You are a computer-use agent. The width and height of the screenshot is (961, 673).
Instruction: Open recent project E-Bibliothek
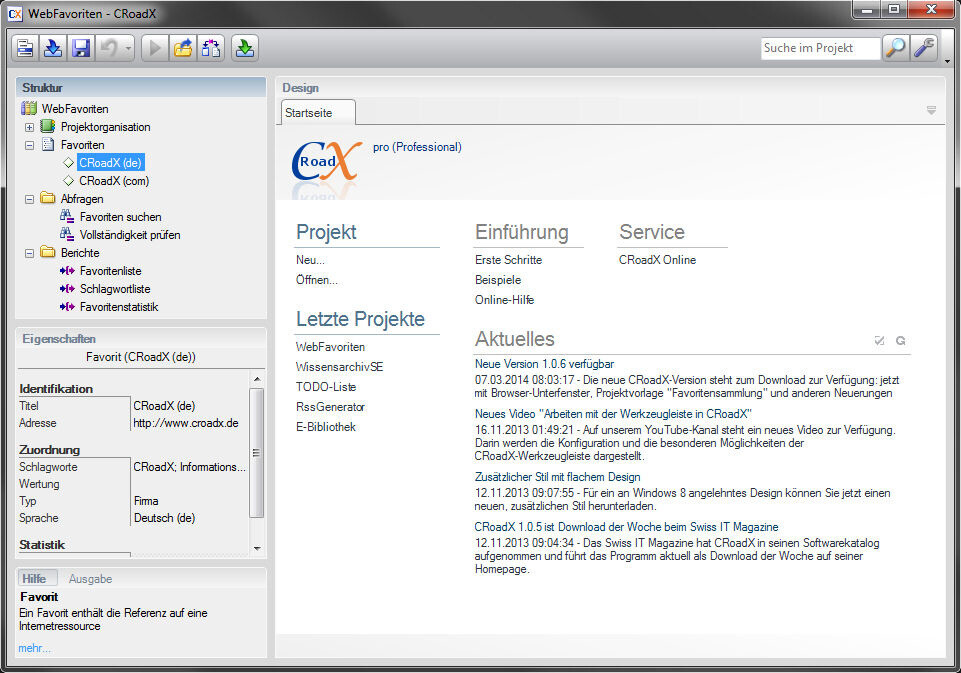[325, 427]
